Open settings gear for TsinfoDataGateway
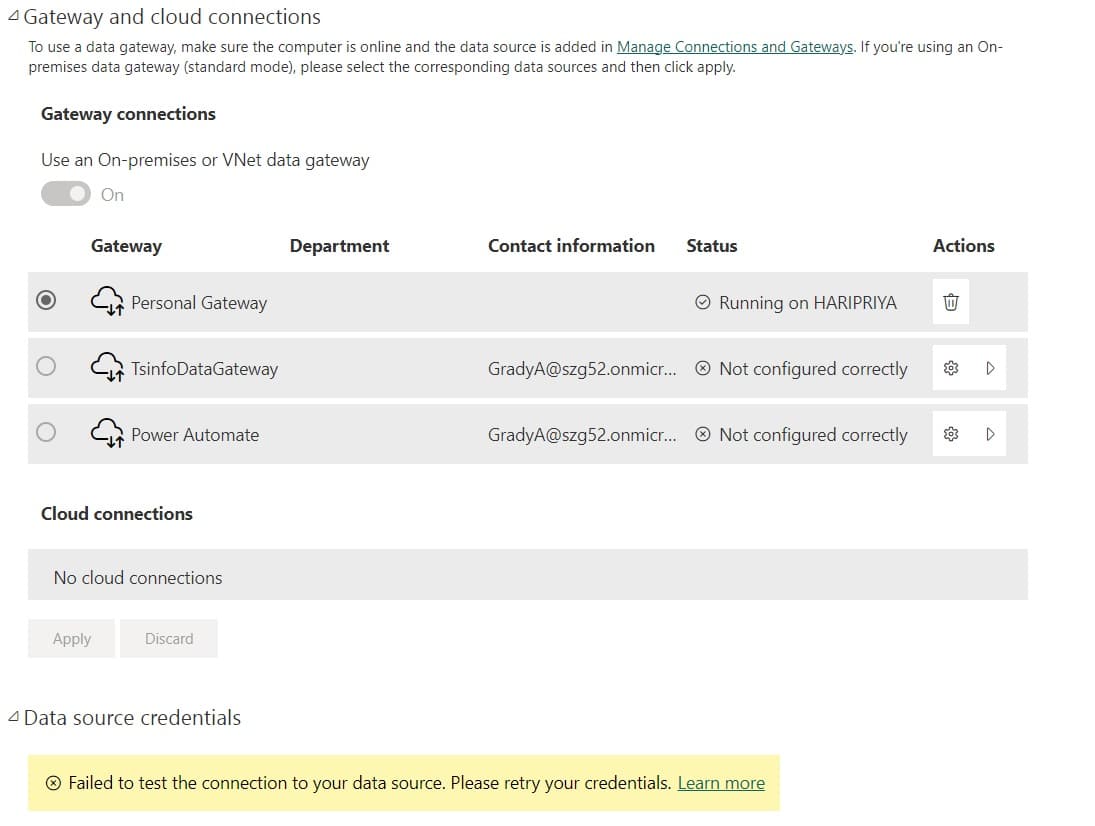This screenshot has width=1095, height=826. 951,368
